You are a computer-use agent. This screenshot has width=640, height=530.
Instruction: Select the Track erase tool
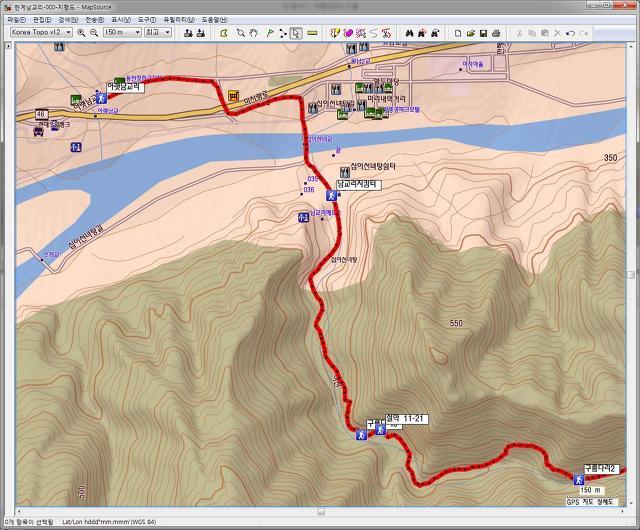coord(348,33)
